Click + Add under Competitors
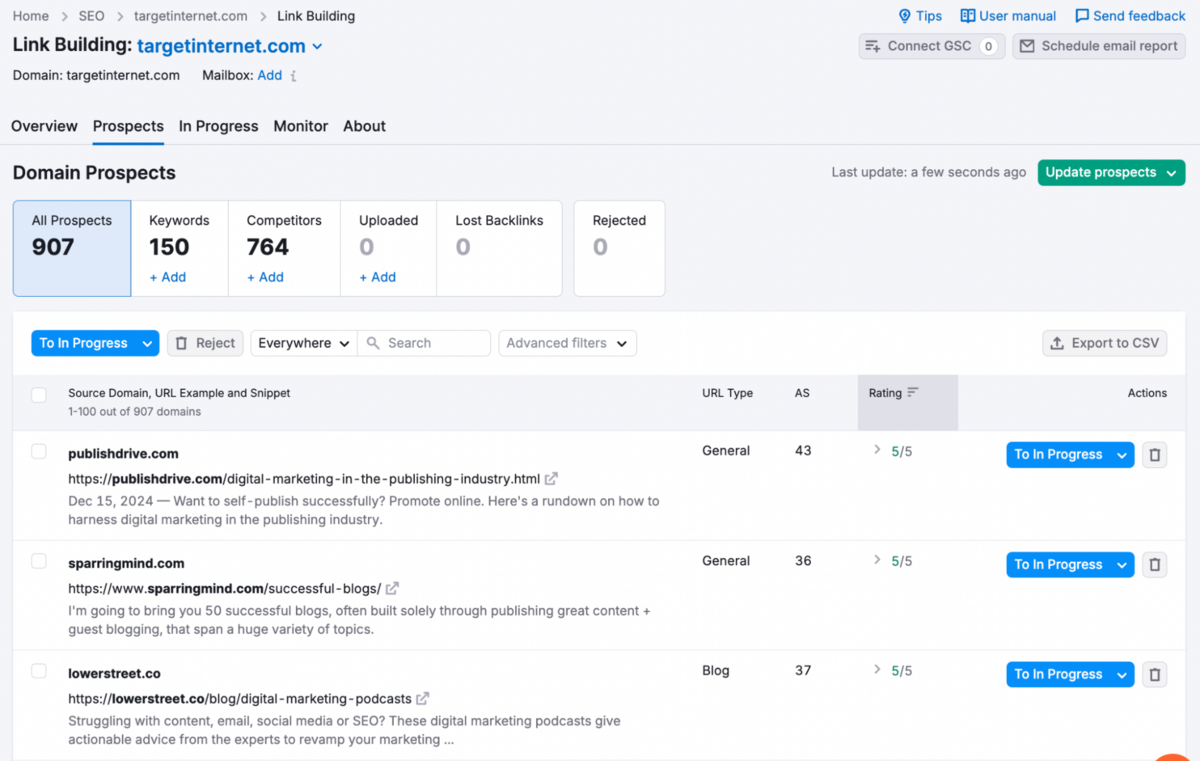Image resolution: width=1200 pixels, height=761 pixels. coord(265,277)
